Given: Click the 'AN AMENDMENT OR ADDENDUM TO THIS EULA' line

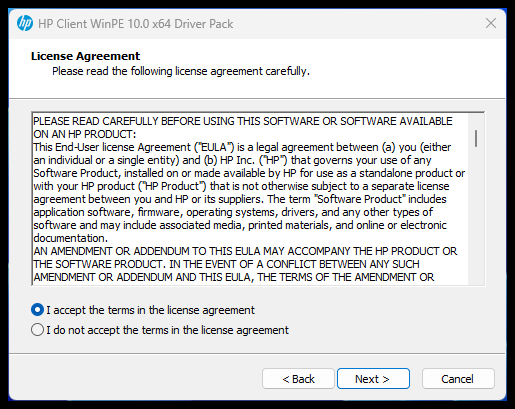Looking at the screenshot, I should pos(245,251).
